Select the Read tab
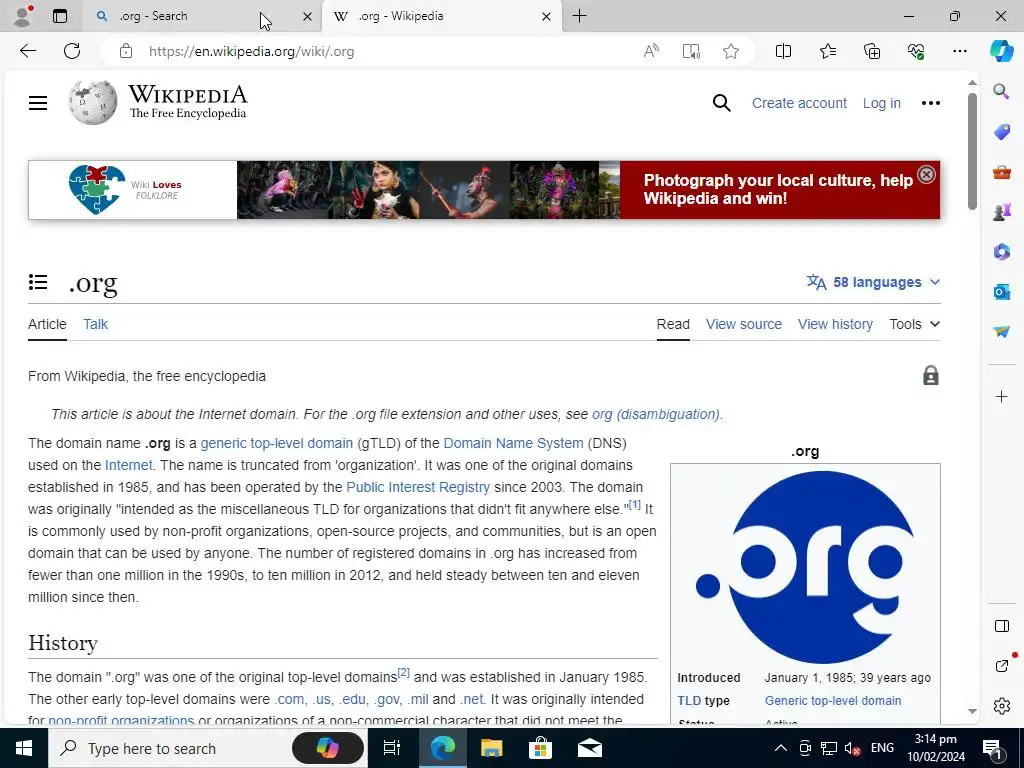 673,324
